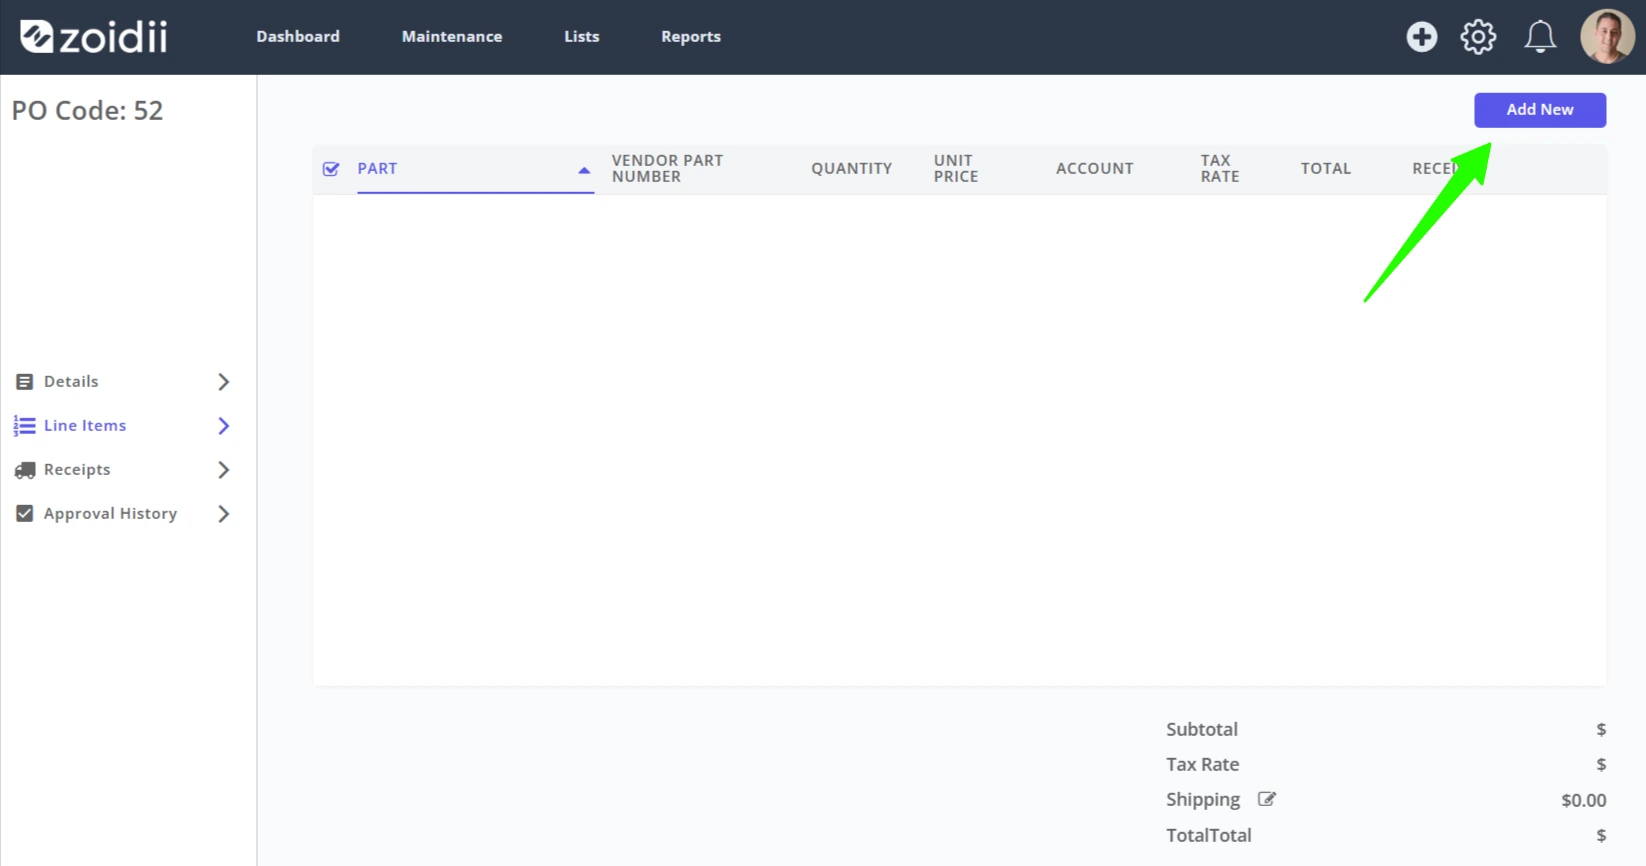Screen dimensions: 1646x866
Task: Open user profile avatar
Action: point(1607,37)
